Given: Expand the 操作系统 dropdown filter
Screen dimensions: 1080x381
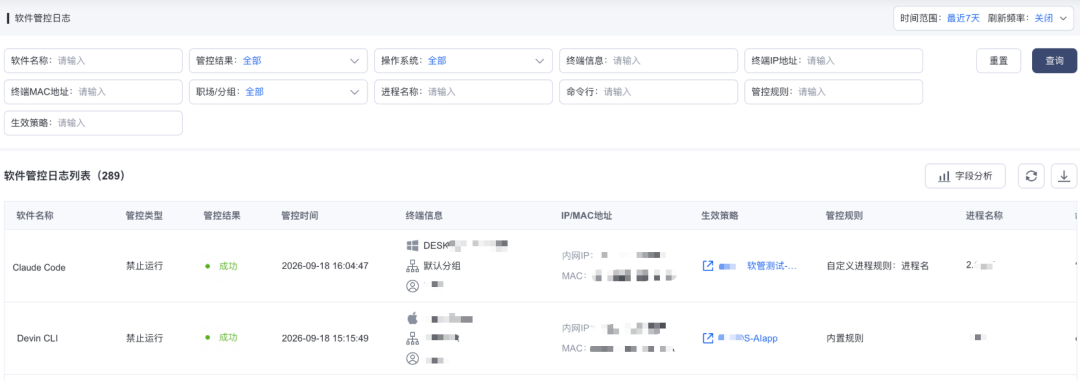Looking at the screenshot, I should [x=463, y=61].
